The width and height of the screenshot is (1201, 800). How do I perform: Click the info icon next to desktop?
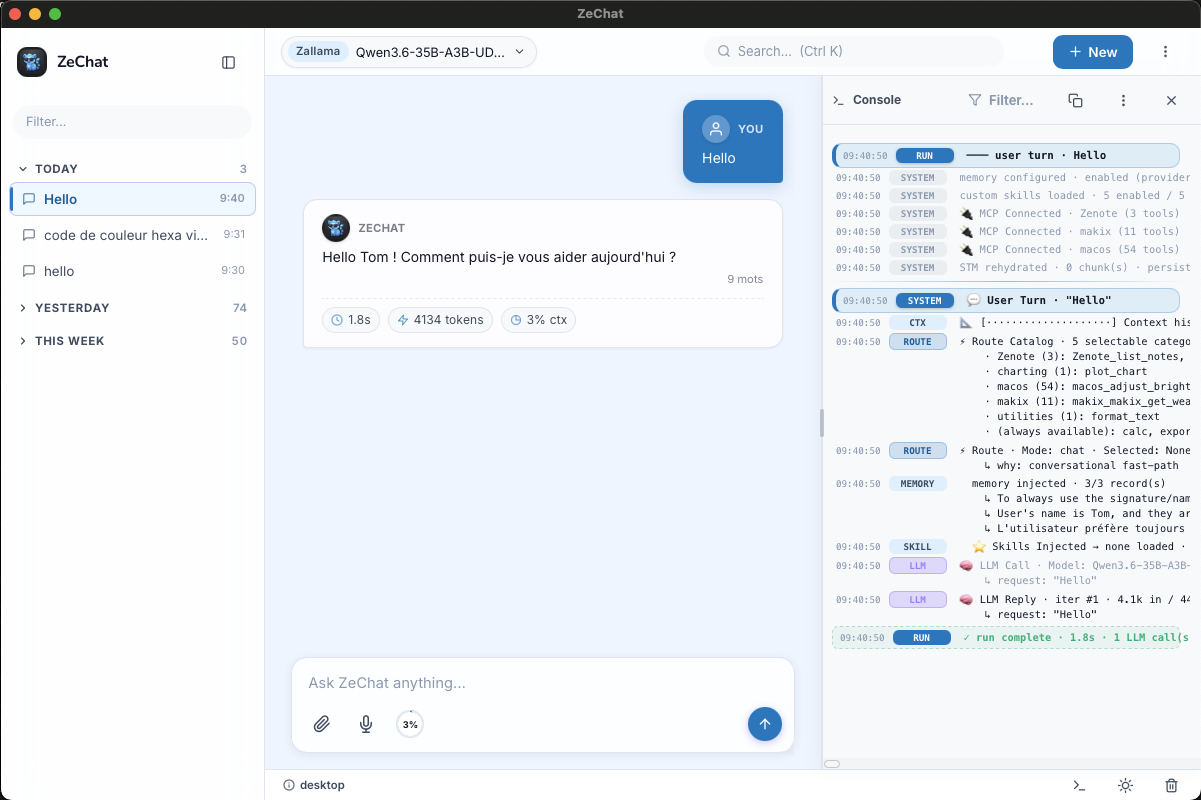click(289, 785)
